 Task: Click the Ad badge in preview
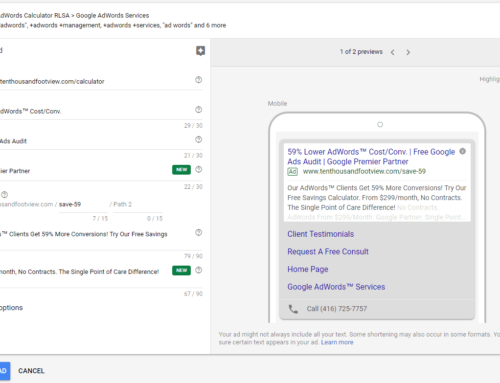(292, 172)
